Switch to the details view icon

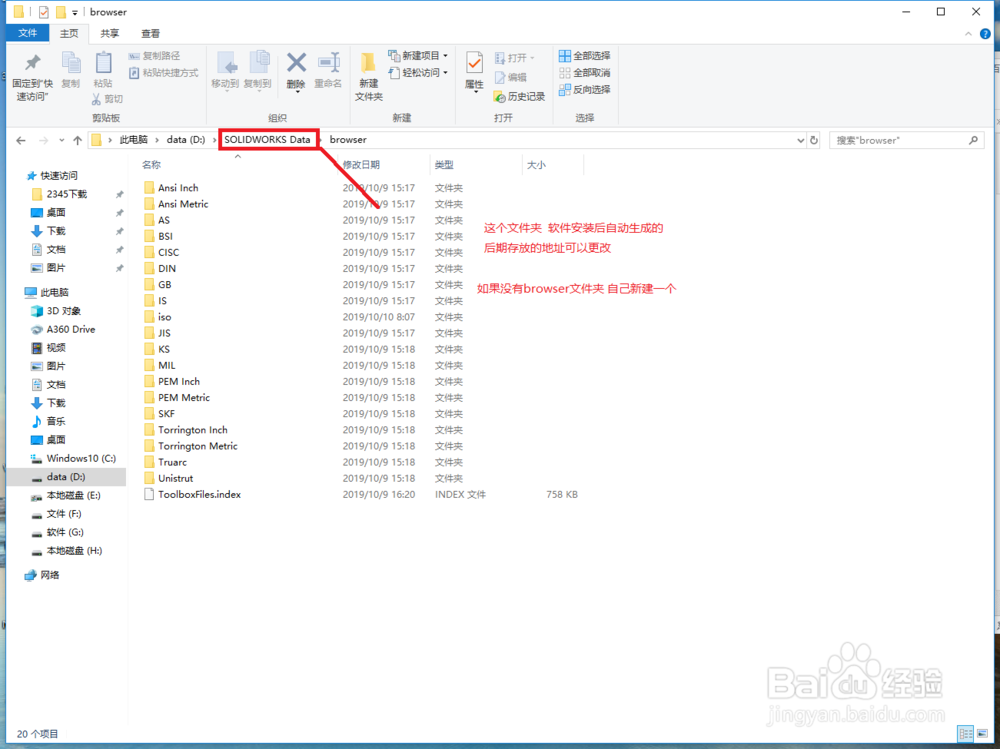pos(966,734)
